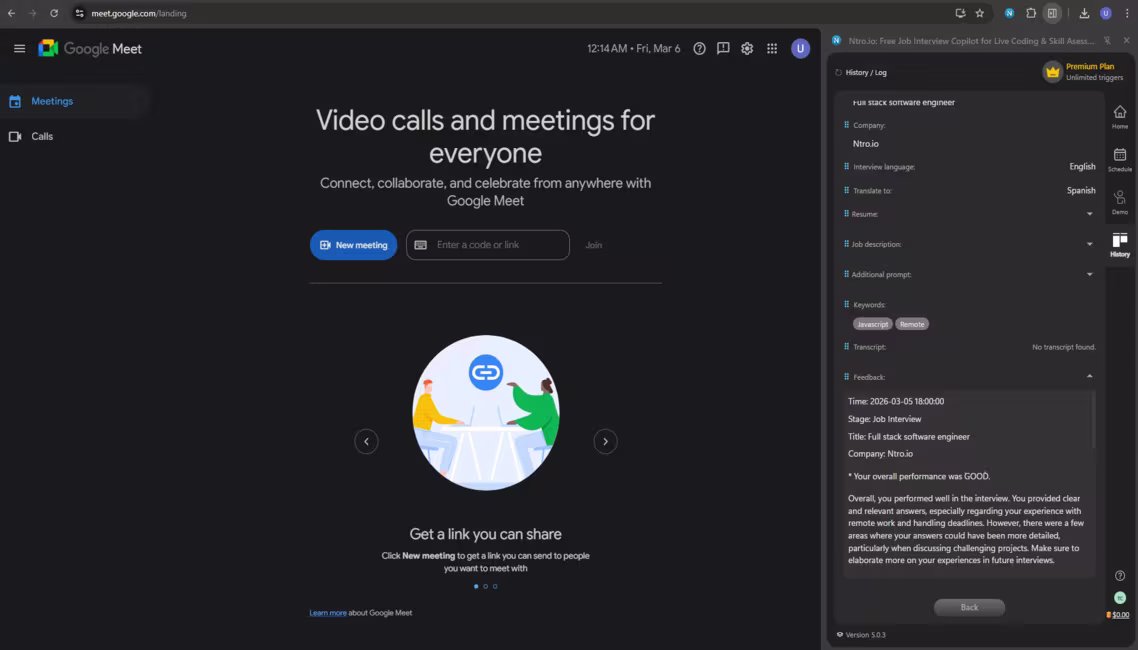Select Meetings in the Meet sidebar
This screenshot has width=1138, height=650.
[x=73, y=101]
